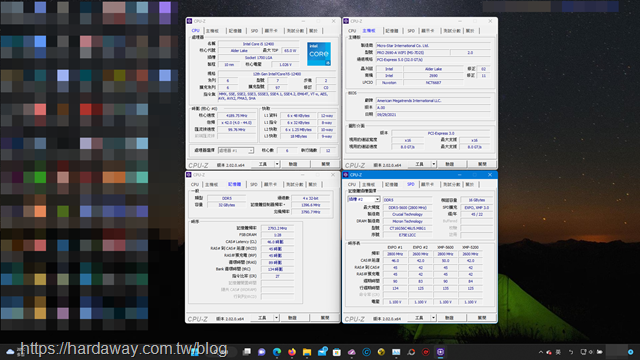Click the notification badge at taskbar end
This screenshot has width=640, height=360.
coord(631,352)
